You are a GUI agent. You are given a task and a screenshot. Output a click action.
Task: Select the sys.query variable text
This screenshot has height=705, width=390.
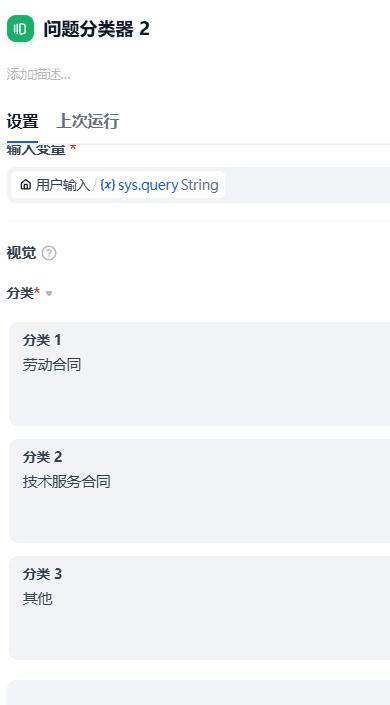point(148,185)
